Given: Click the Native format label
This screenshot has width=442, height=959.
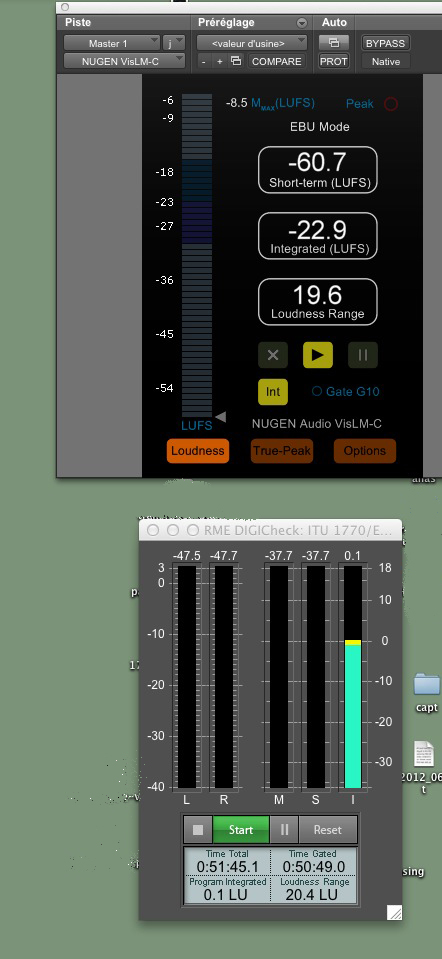Looking at the screenshot, I should 385,61.
